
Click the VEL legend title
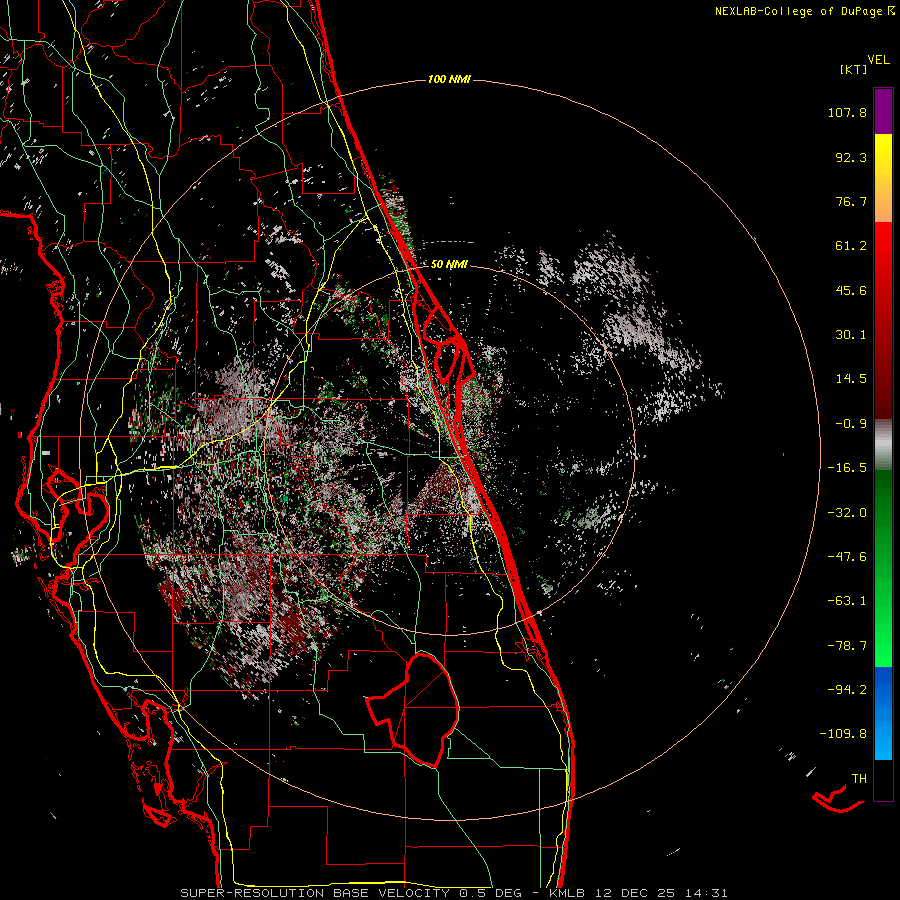pos(878,60)
